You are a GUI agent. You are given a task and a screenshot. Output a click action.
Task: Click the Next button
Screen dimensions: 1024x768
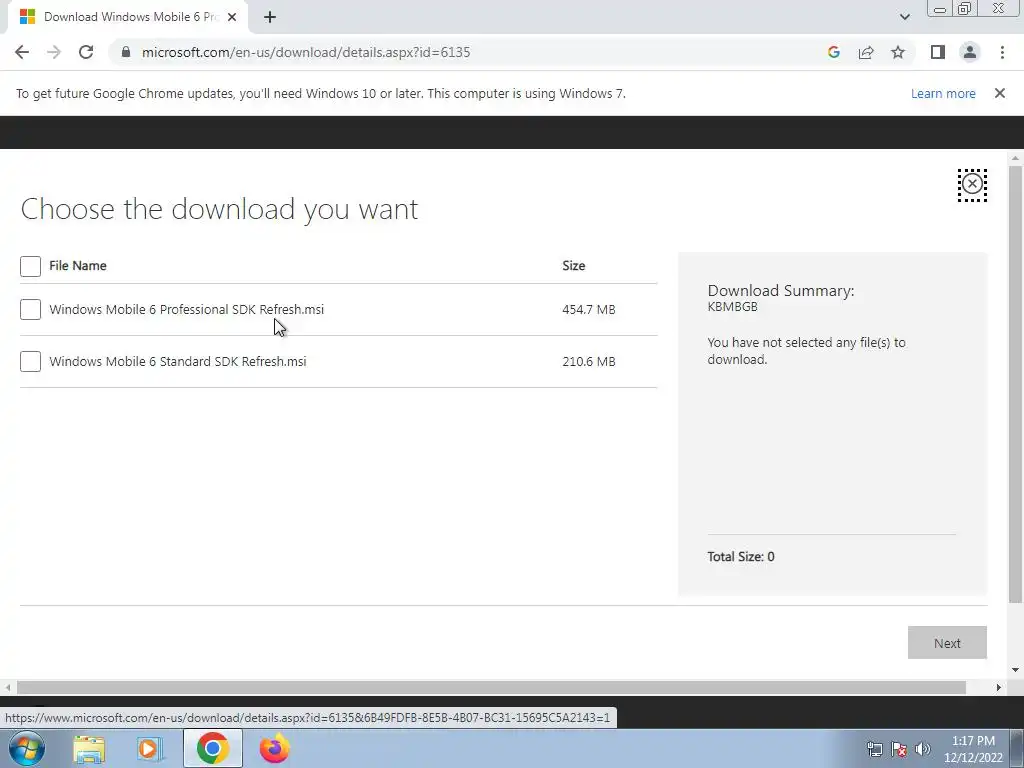tap(947, 643)
